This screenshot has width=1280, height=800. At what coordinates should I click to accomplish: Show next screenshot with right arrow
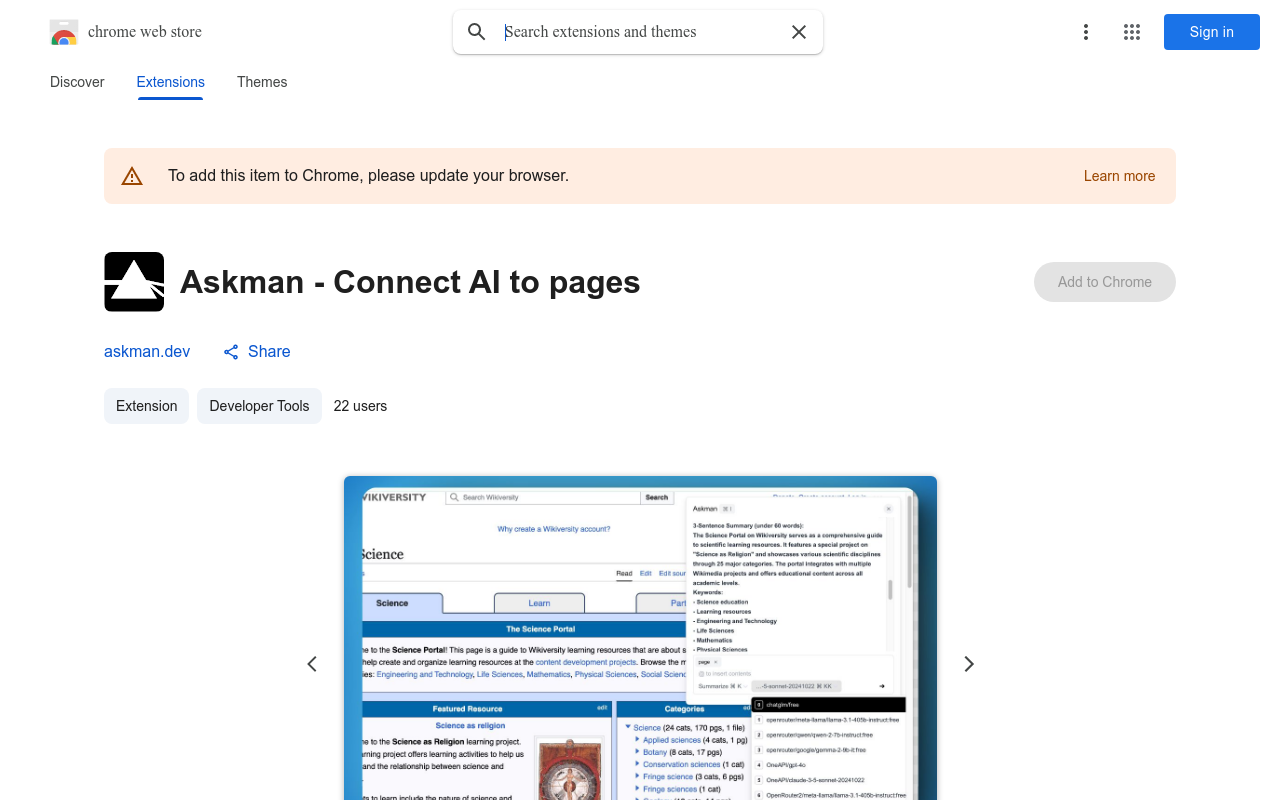pos(968,664)
